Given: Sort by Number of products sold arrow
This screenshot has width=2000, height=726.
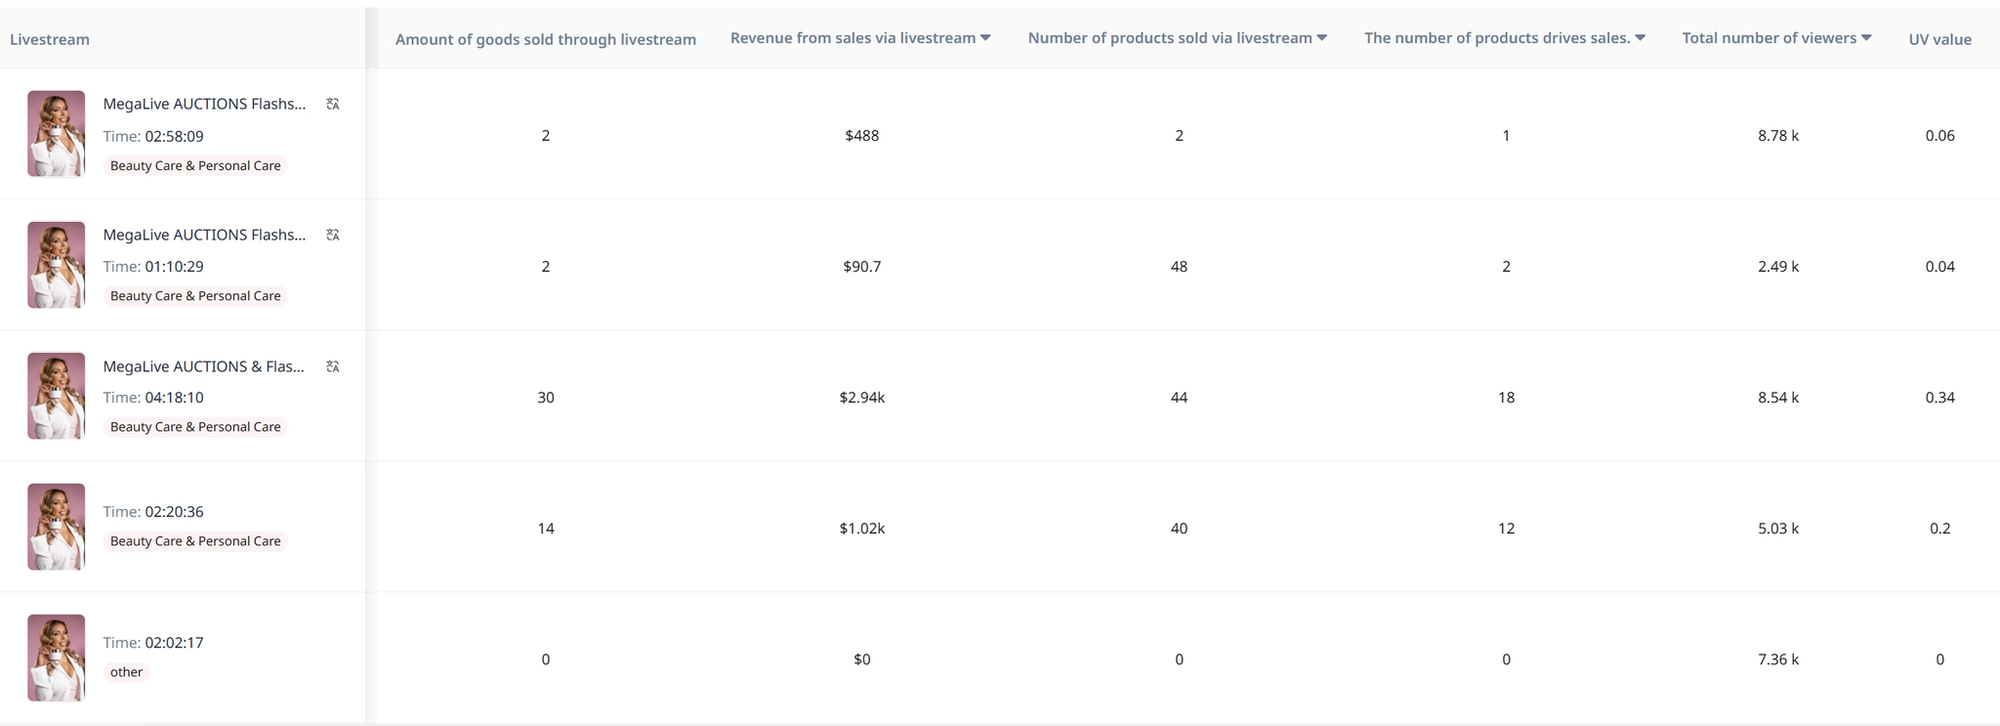Looking at the screenshot, I should tap(1322, 38).
